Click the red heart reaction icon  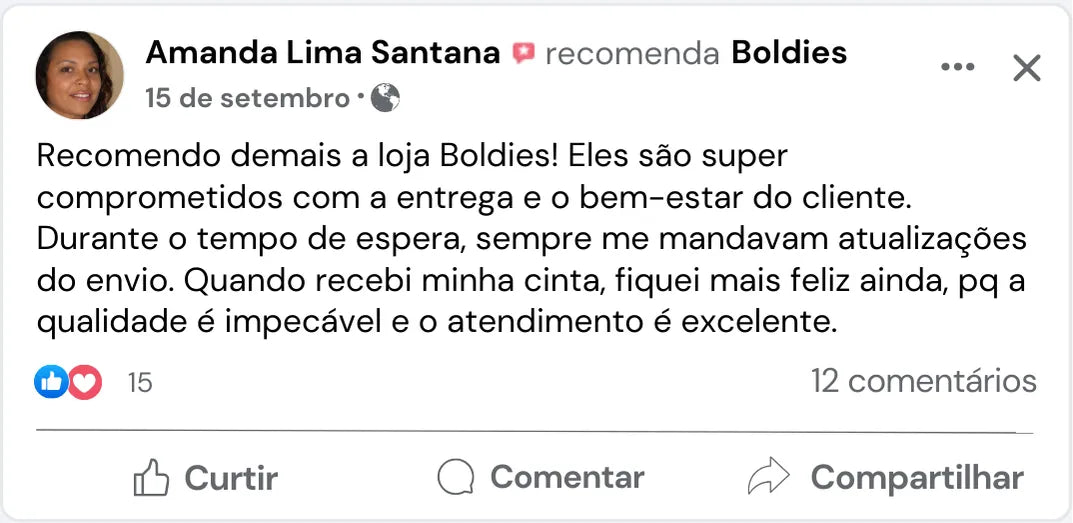(x=84, y=381)
